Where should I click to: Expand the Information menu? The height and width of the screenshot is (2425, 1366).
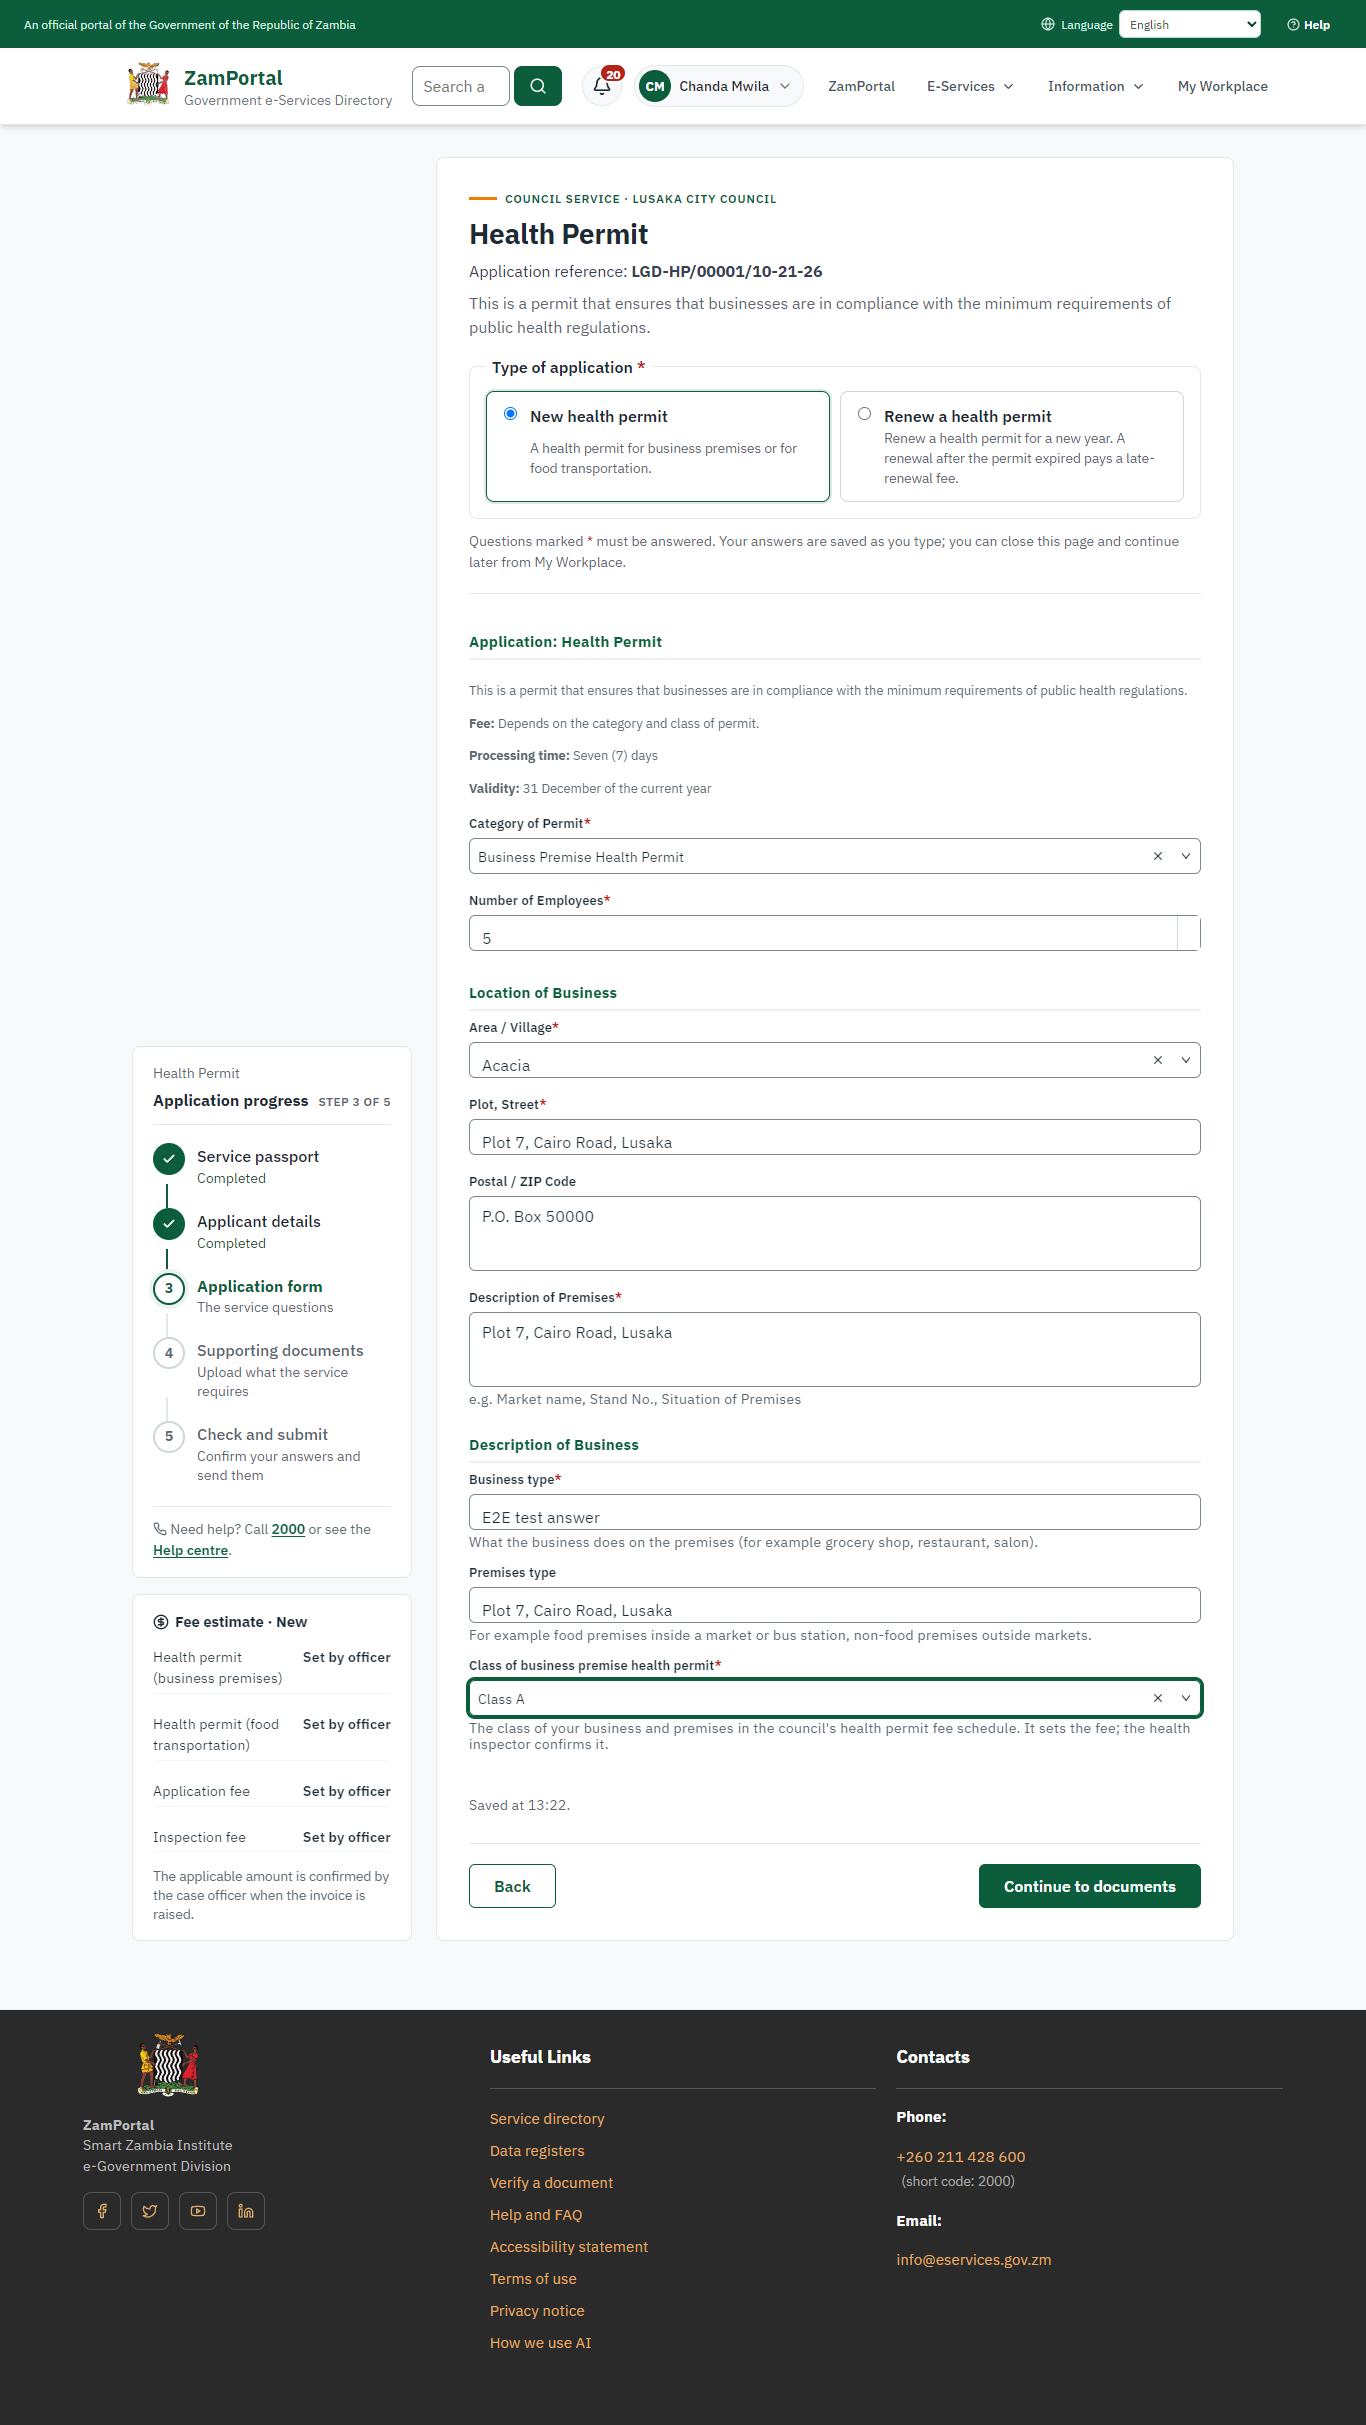coord(1096,86)
